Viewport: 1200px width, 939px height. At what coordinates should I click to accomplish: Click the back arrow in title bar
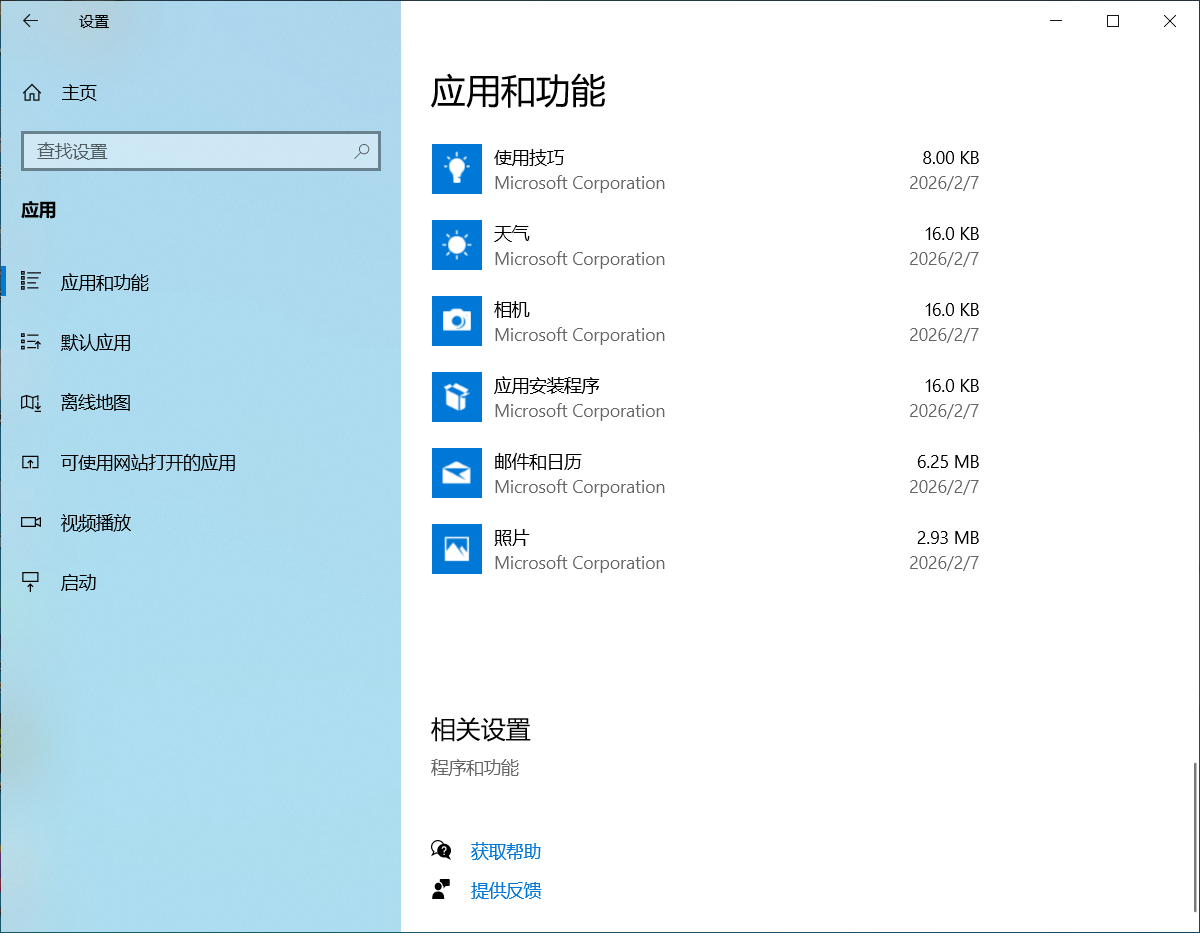coord(30,21)
